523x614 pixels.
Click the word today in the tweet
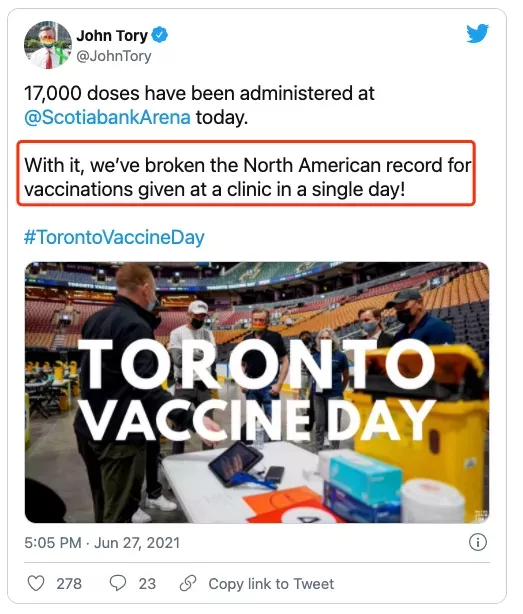tap(222, 117)
